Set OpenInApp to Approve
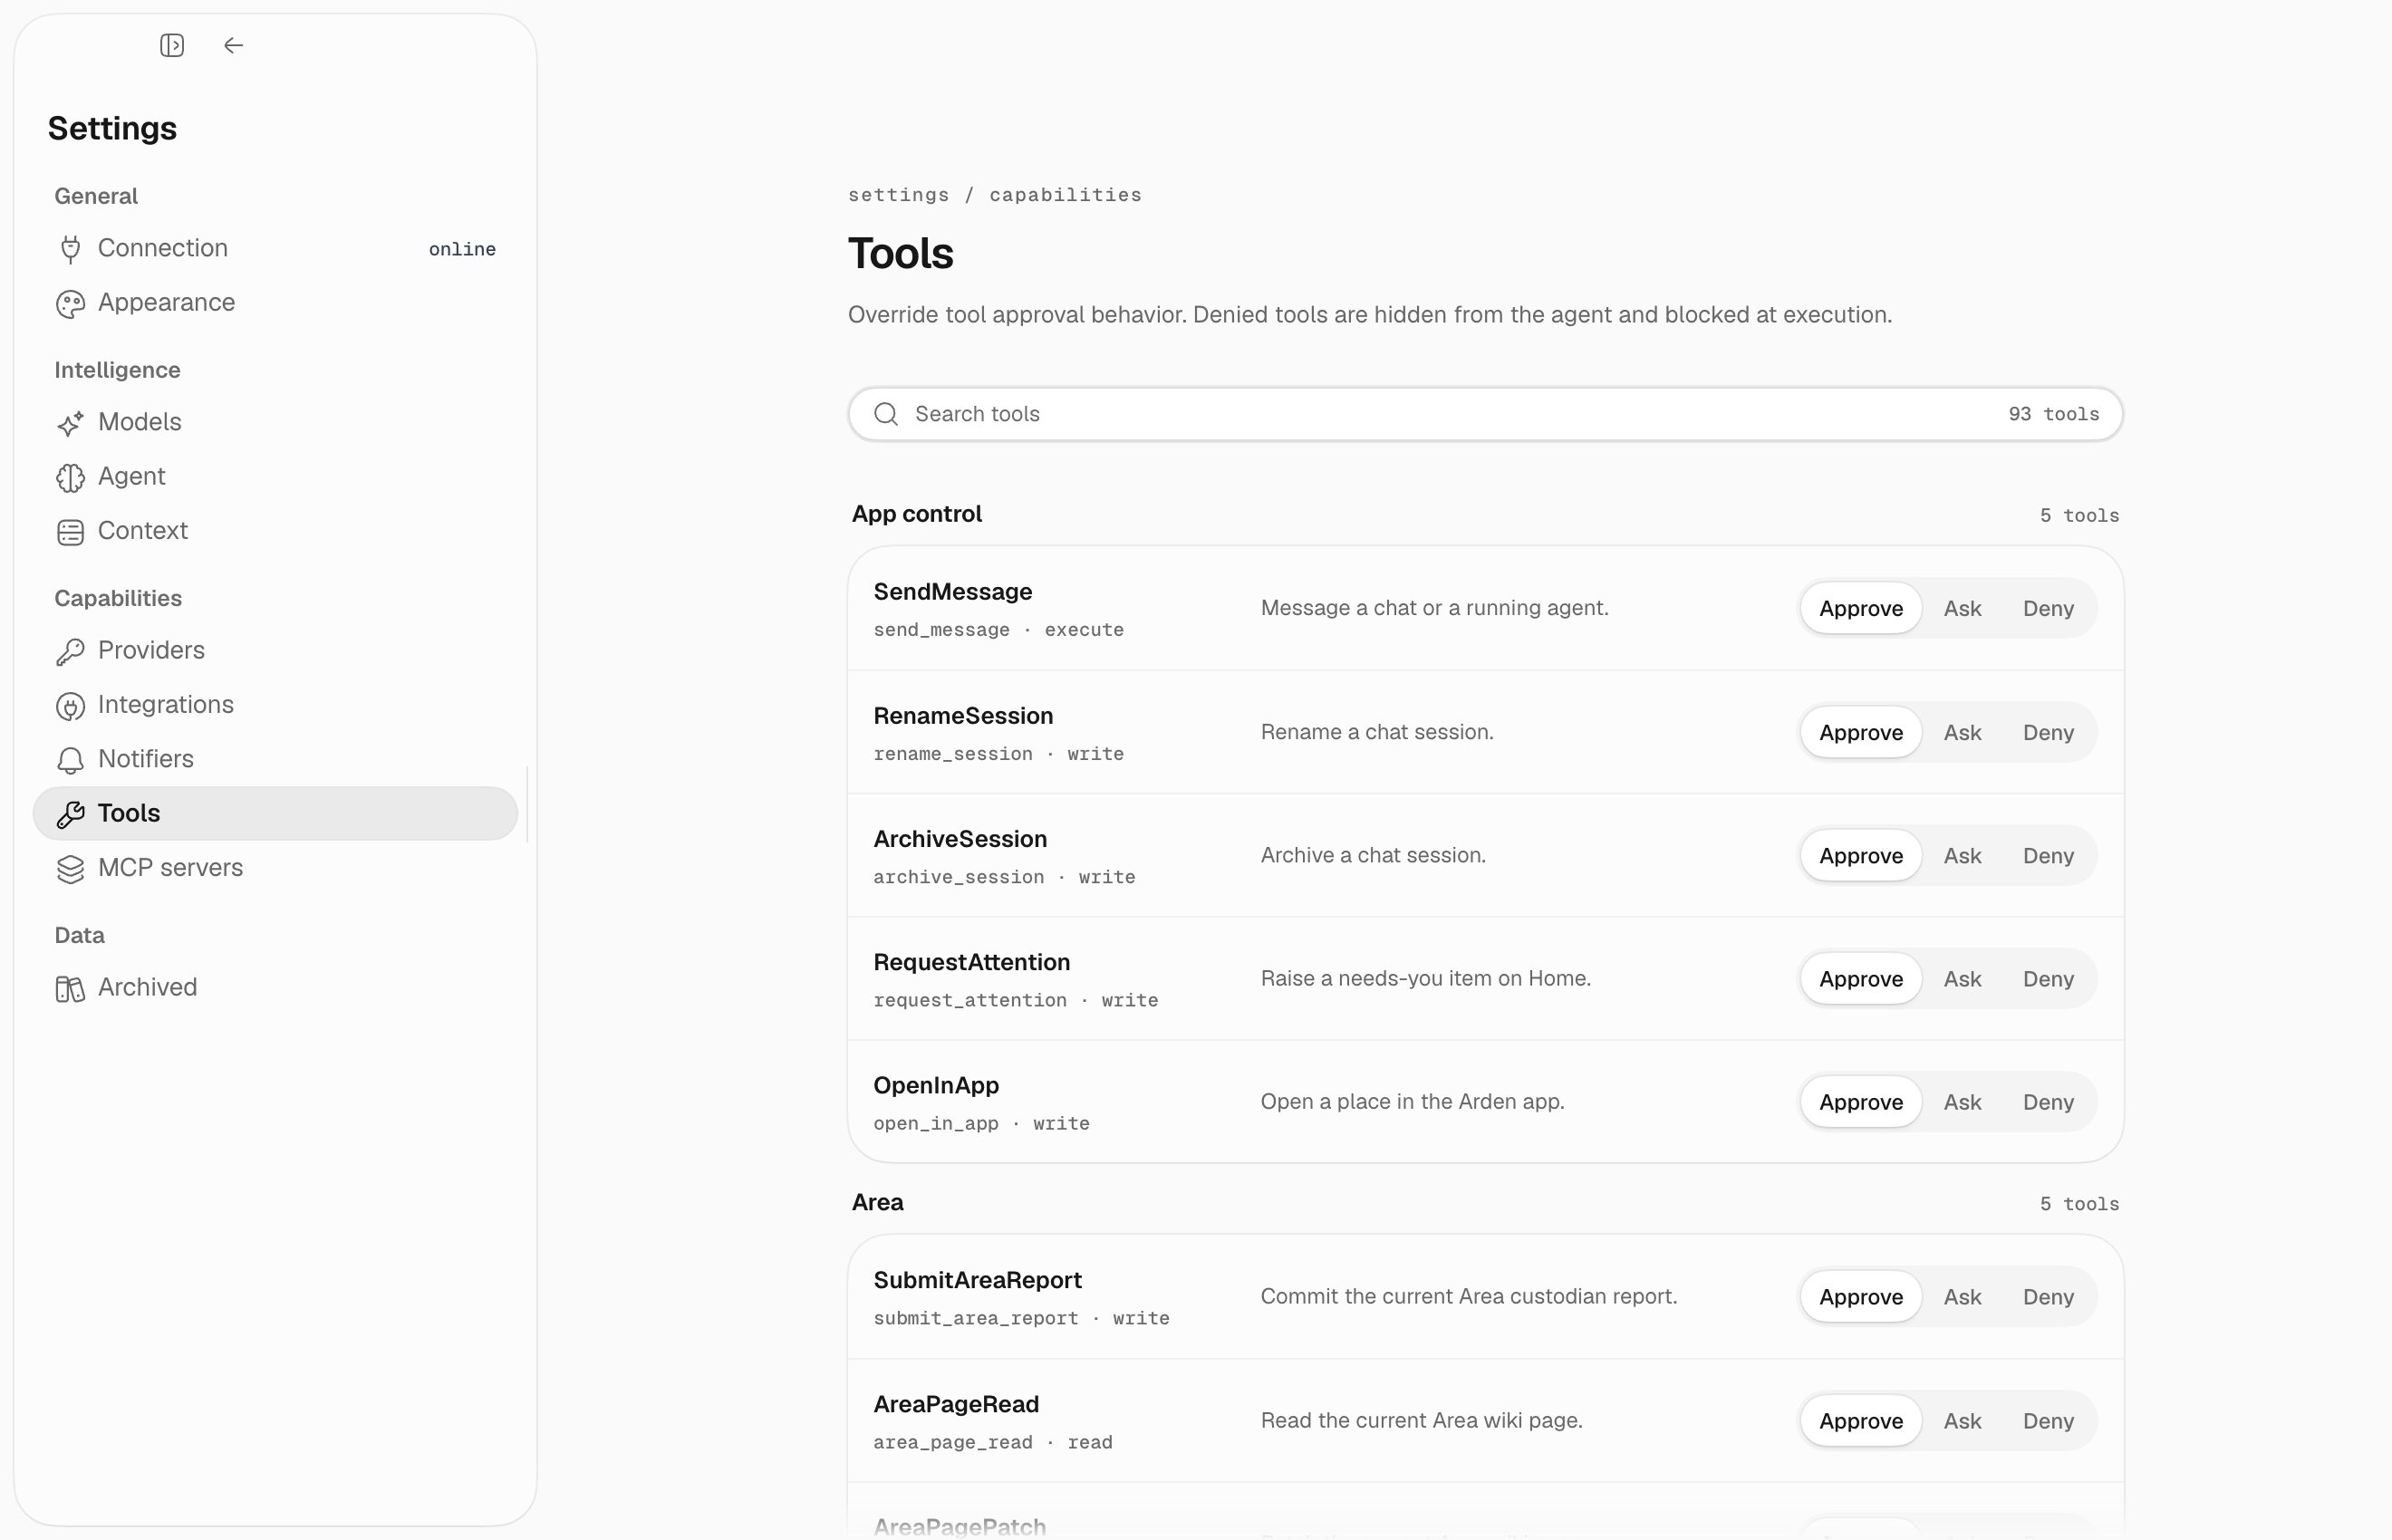 (1860, 1101)
